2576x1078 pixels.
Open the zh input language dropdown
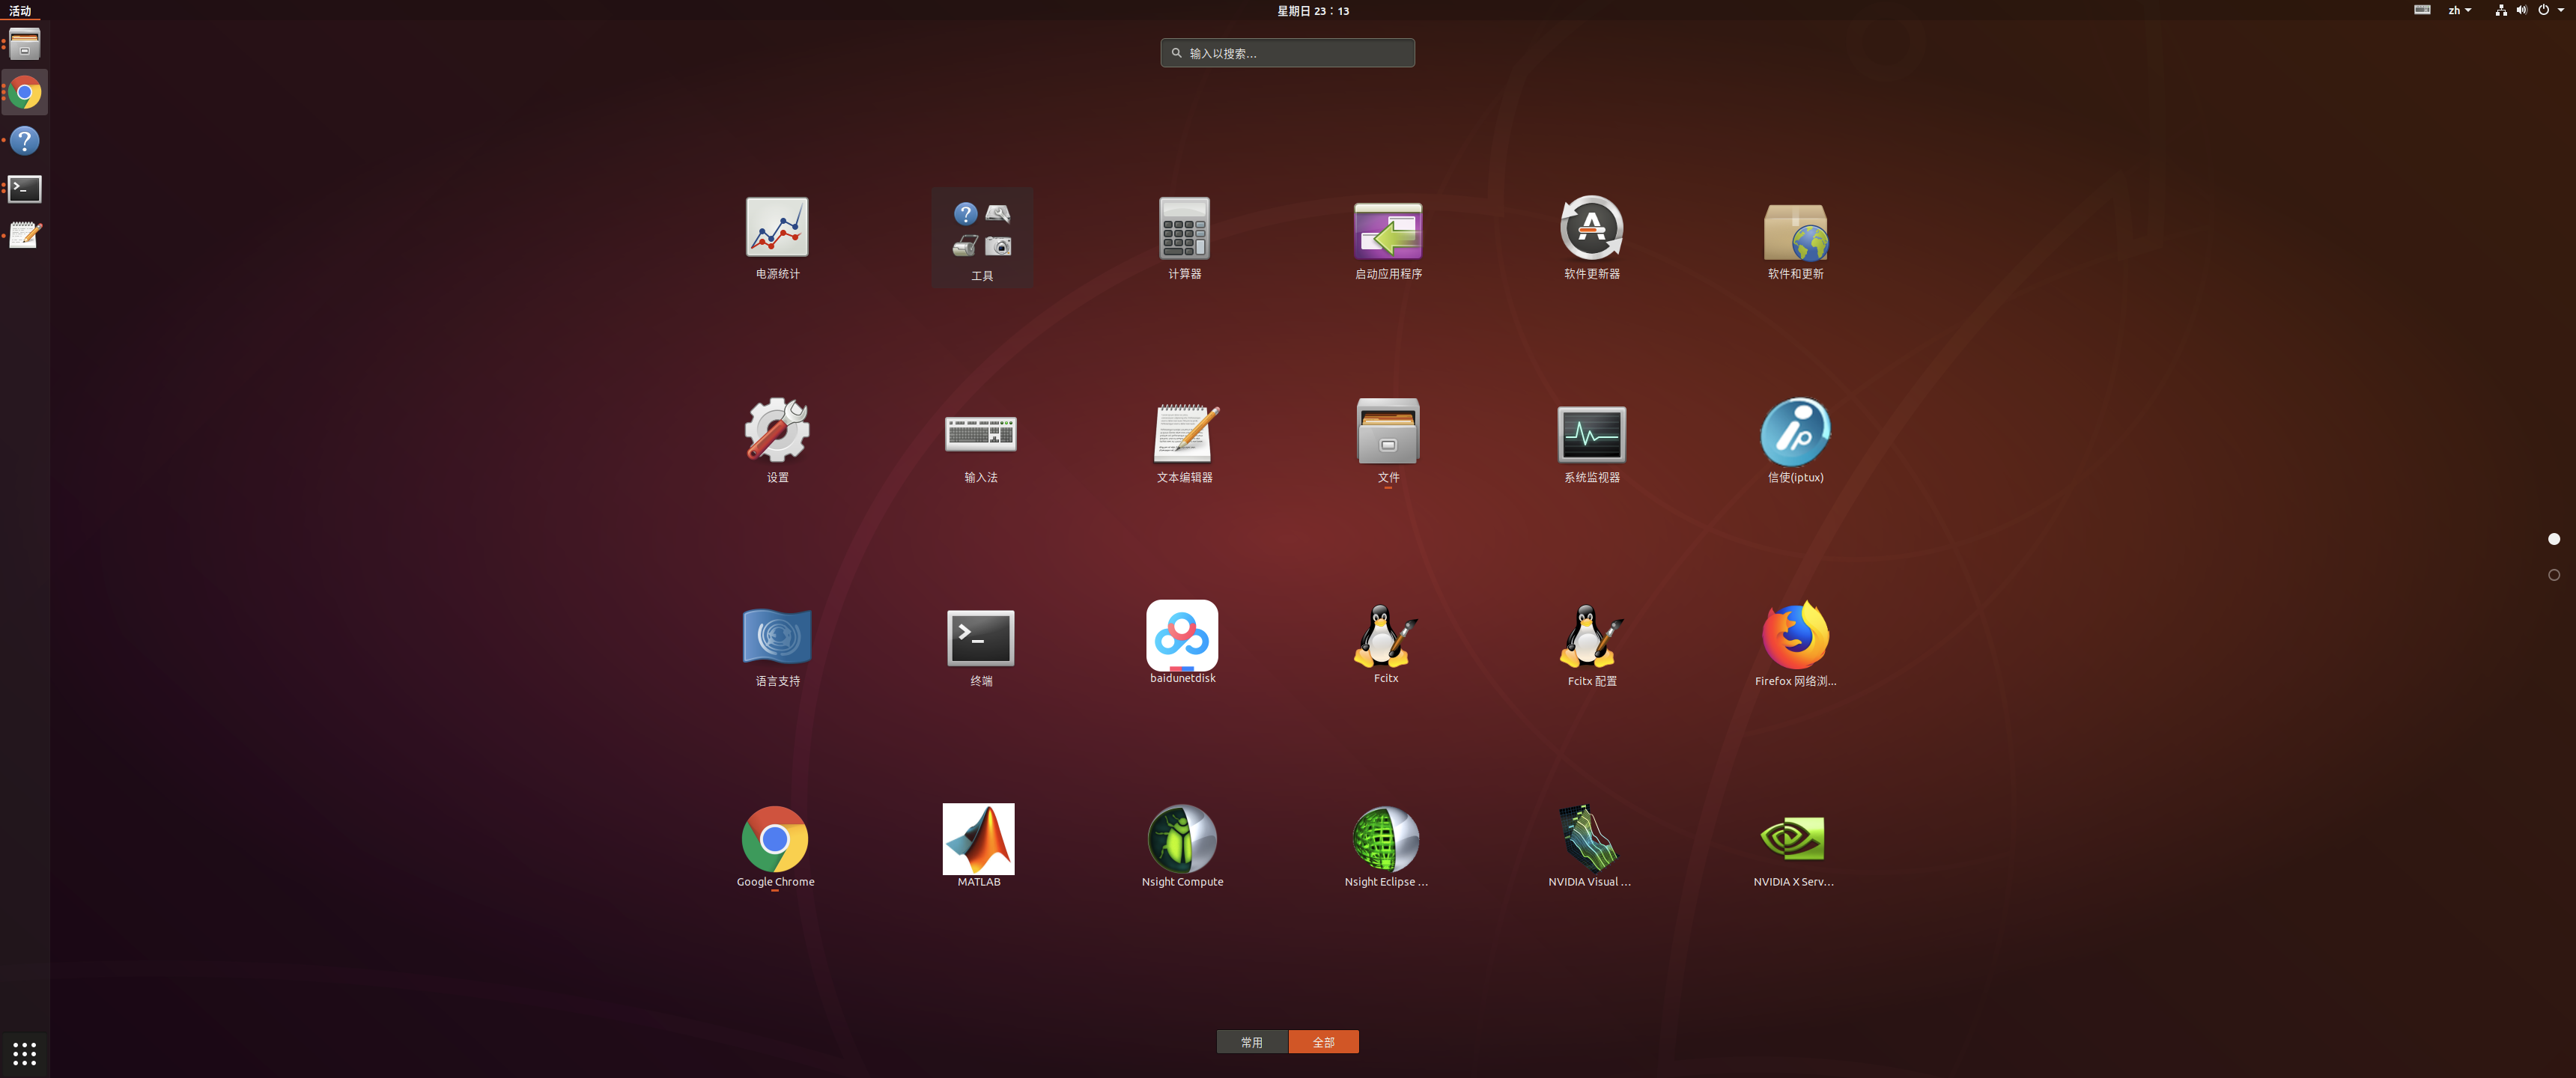(x=2459, y=10)
